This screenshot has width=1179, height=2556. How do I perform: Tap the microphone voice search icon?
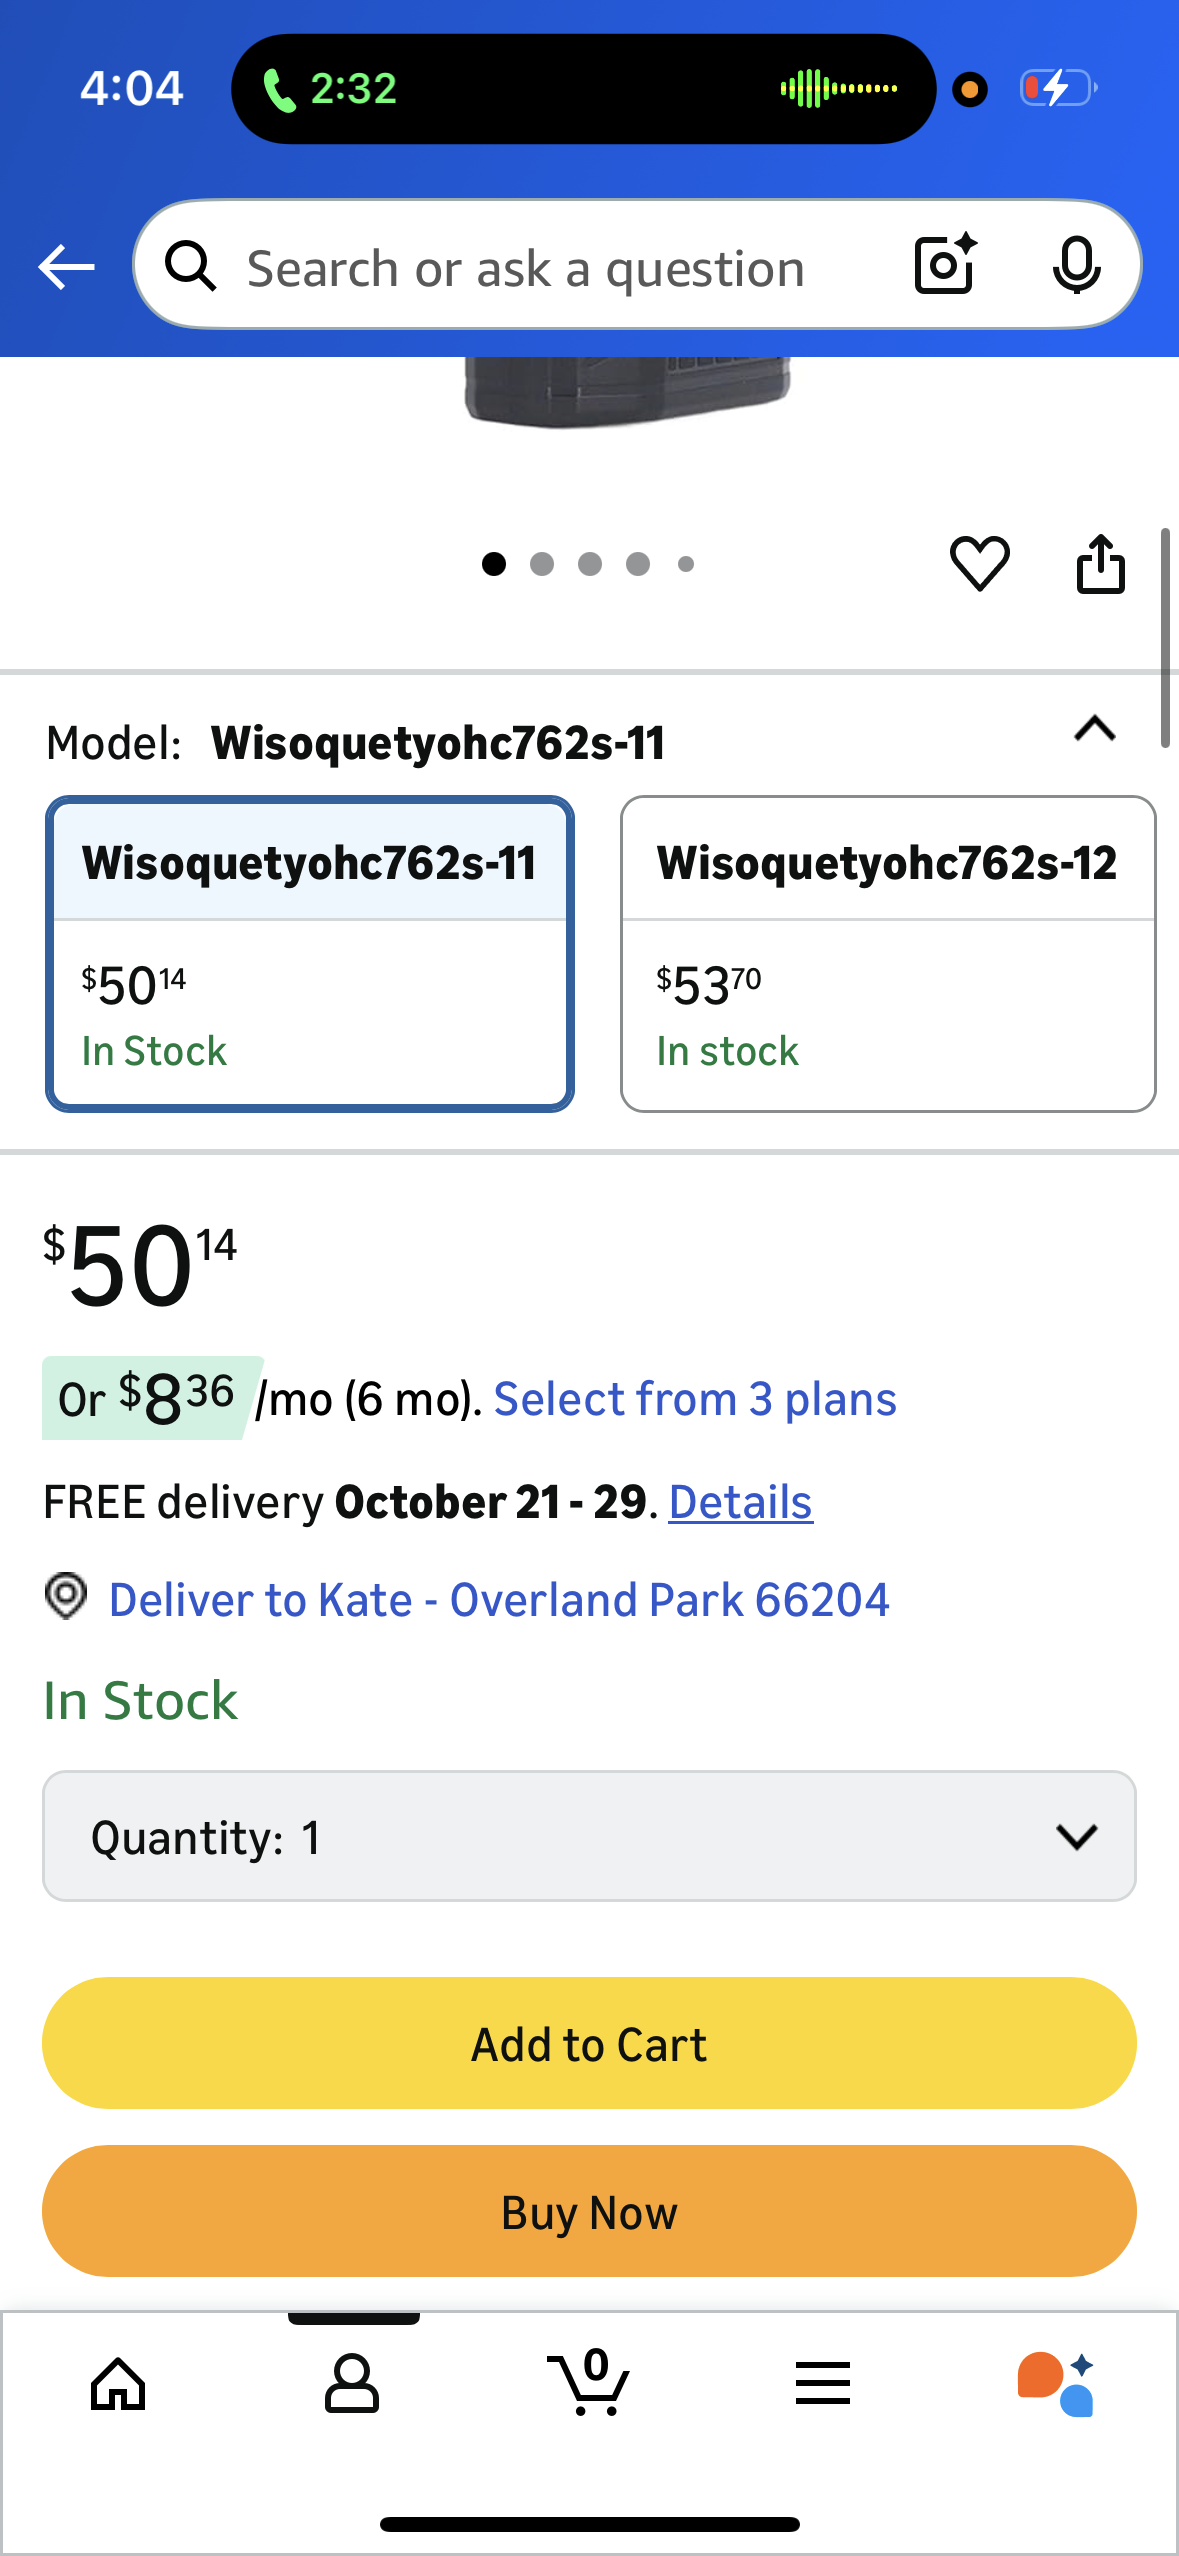[1076, 265]
